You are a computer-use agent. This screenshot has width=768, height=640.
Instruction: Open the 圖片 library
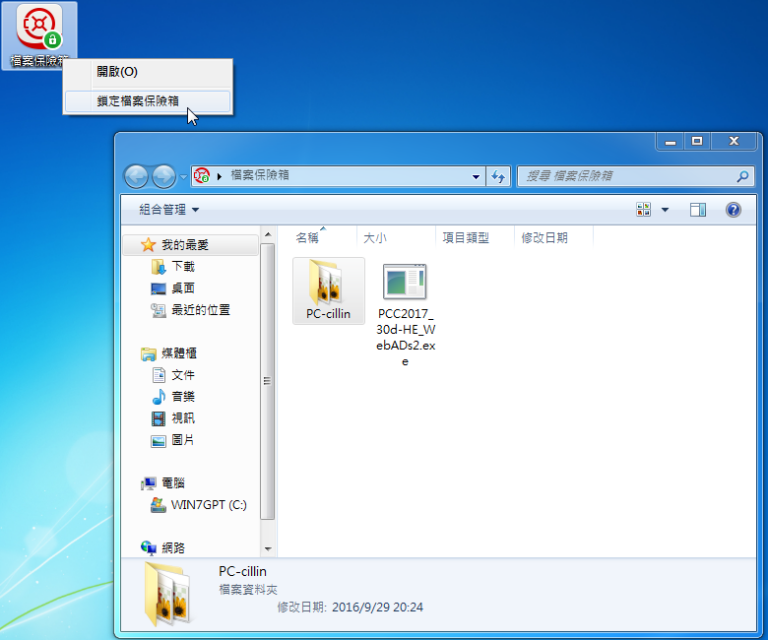[183, 440]
